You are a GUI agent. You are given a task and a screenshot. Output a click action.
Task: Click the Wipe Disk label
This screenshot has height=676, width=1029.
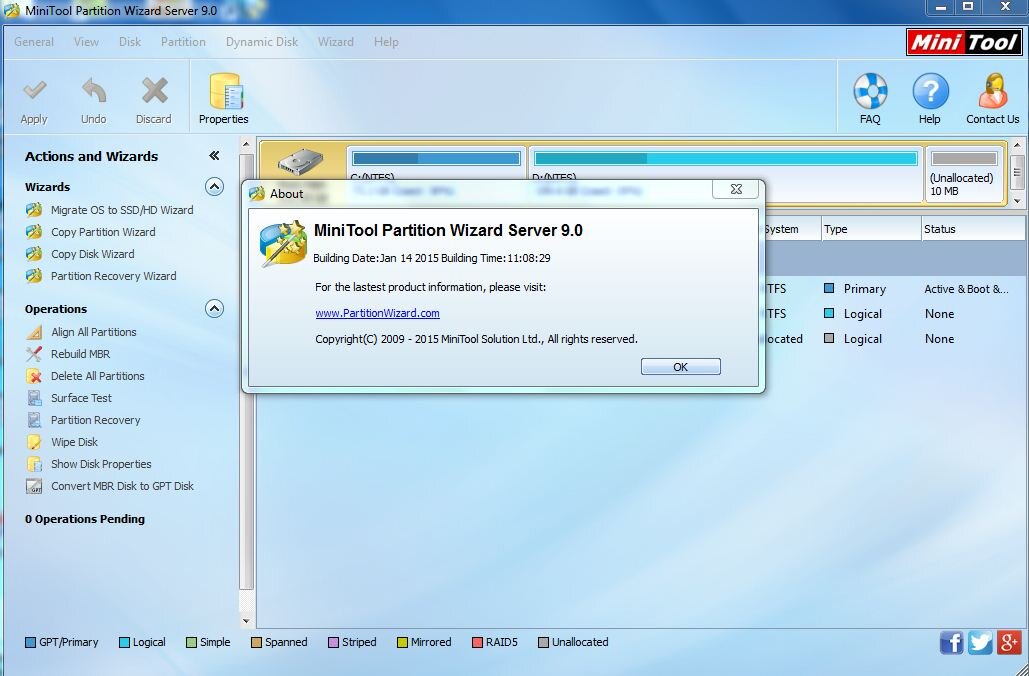coord(74,442)
